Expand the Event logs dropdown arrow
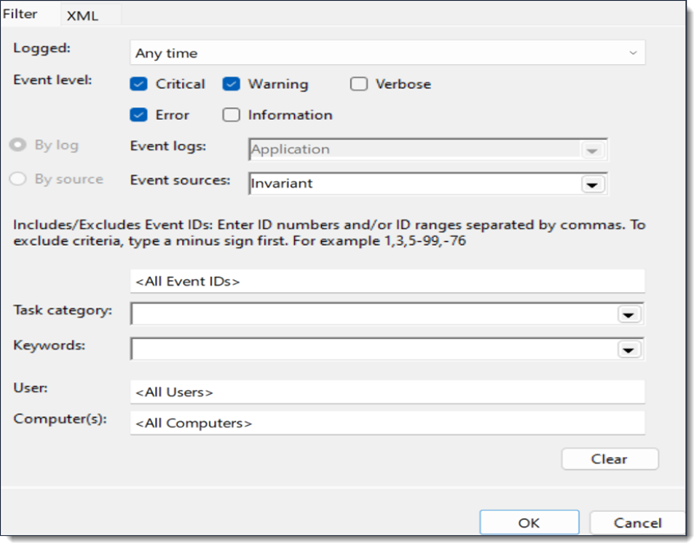The height and width of the screenshot is (549, 700). 592,150
